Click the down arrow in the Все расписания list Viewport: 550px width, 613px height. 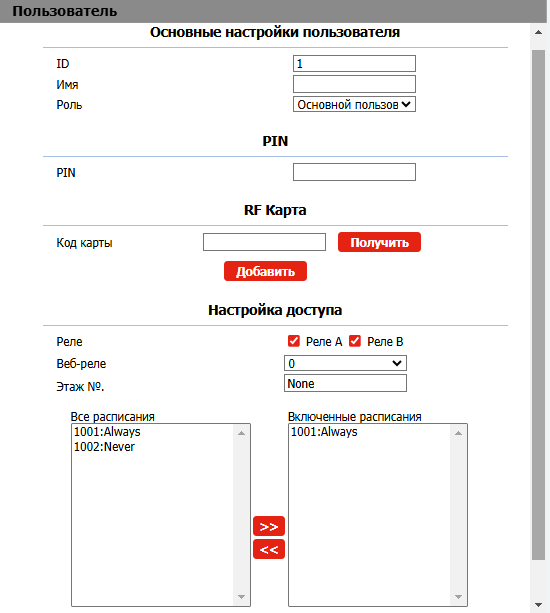[x=241, y=597]
